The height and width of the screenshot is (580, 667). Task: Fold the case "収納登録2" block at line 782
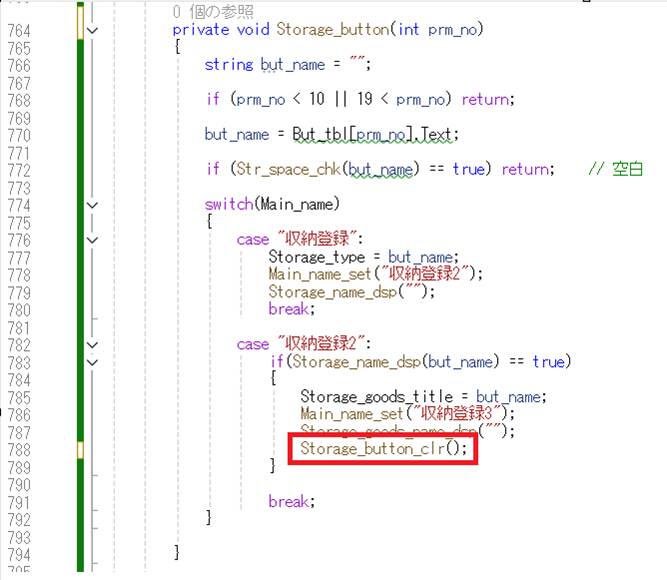click(93, 343)
